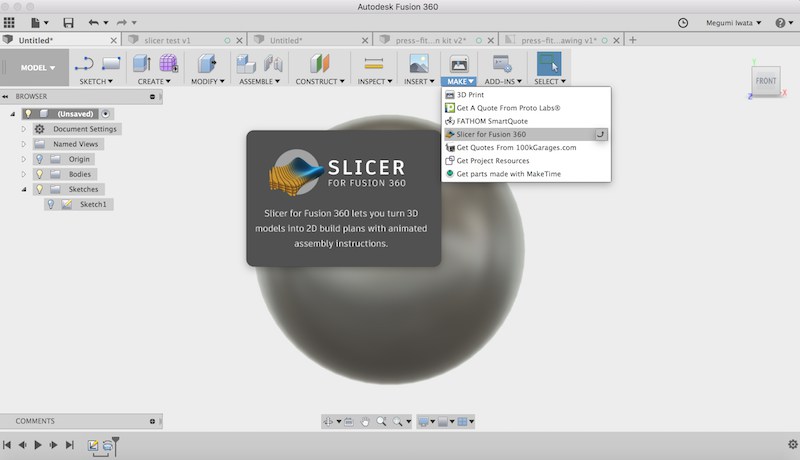Select the Create Sketch line tool icon

coord(84,64)
